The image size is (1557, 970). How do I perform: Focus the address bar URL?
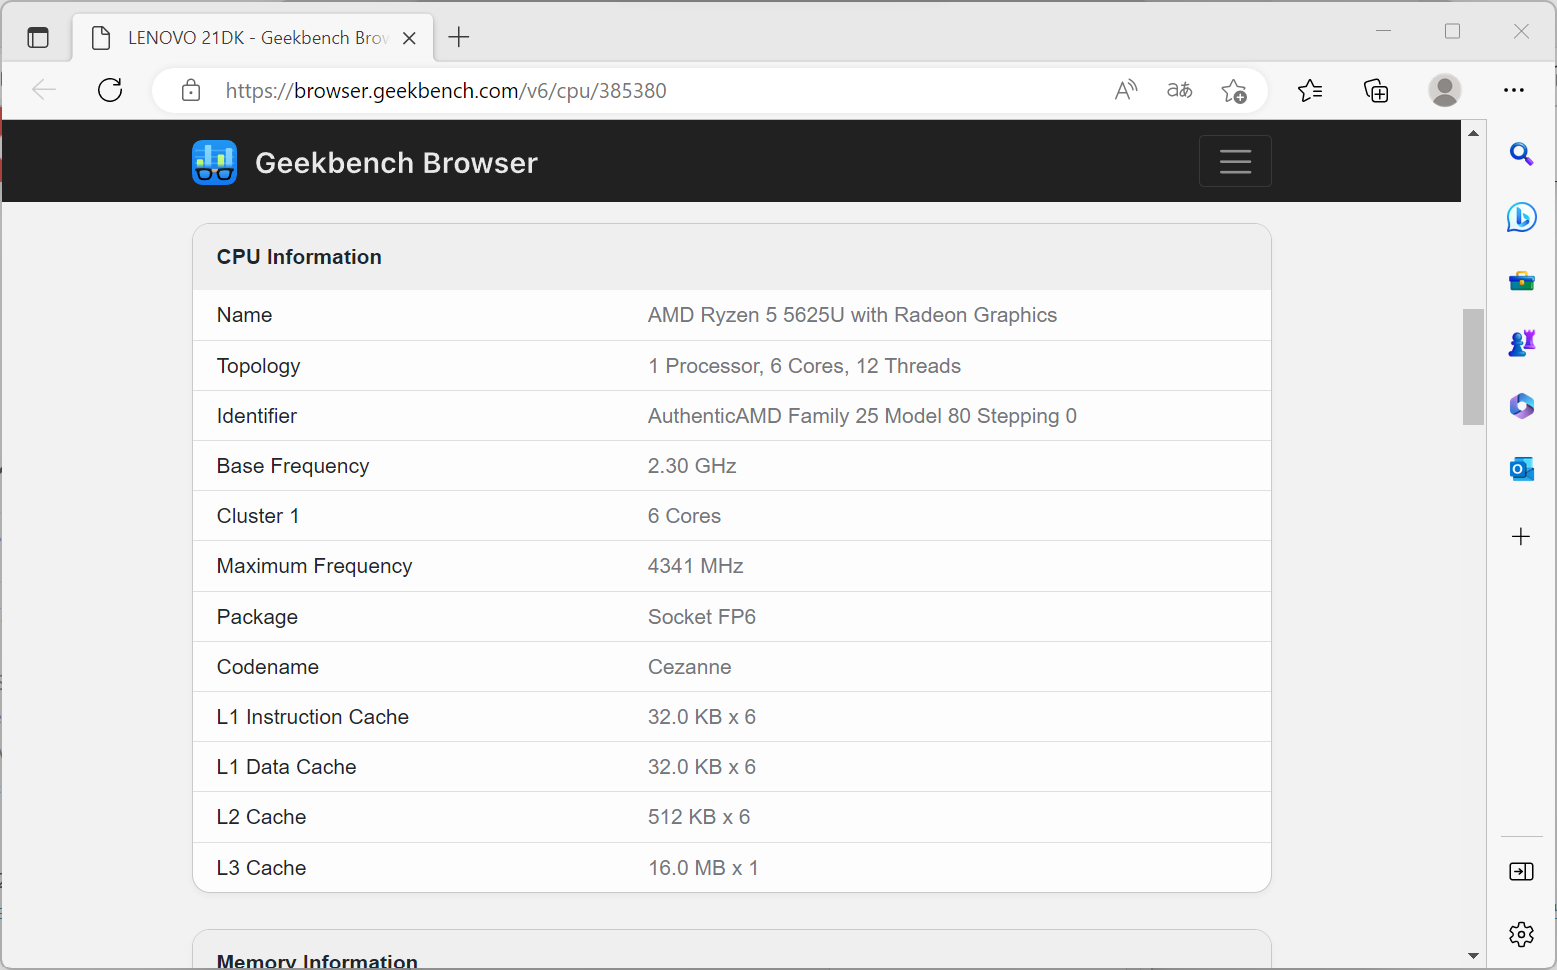point(446,91)
